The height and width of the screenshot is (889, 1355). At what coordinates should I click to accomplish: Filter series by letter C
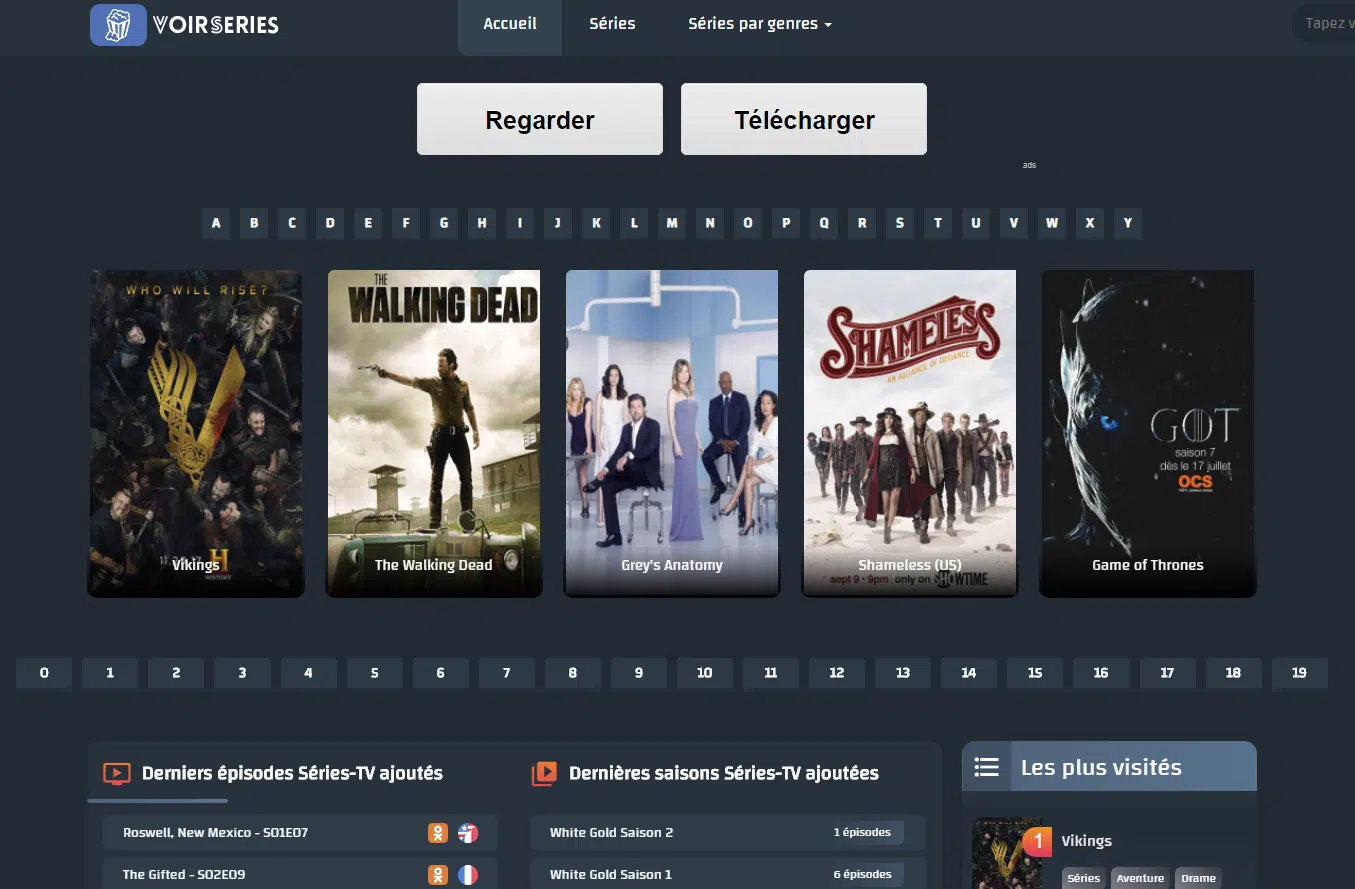[292, 223]
